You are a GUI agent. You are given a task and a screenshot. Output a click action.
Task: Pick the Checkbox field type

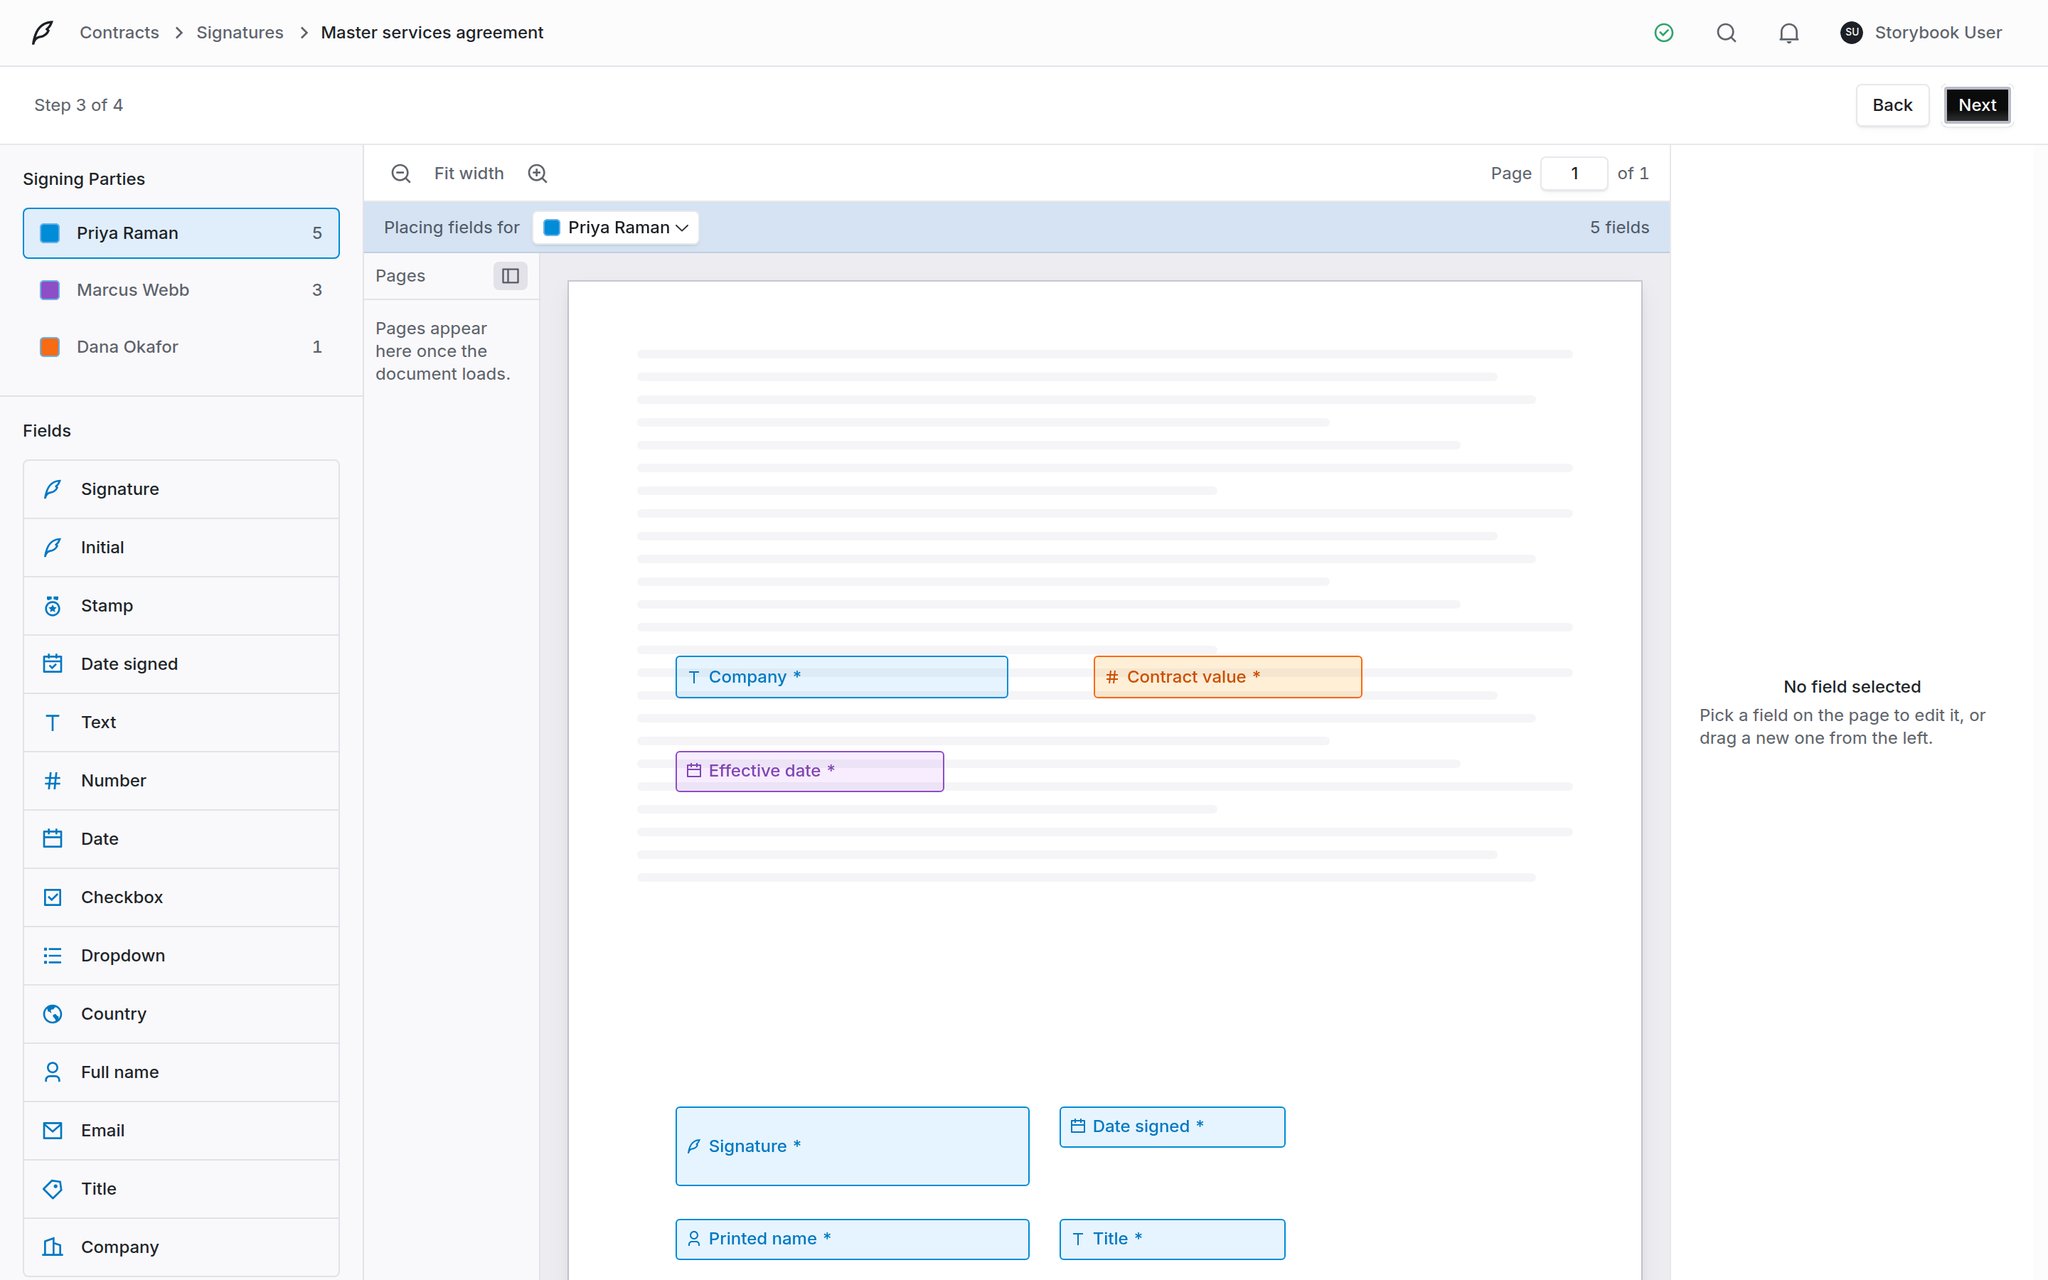(181, 897)
